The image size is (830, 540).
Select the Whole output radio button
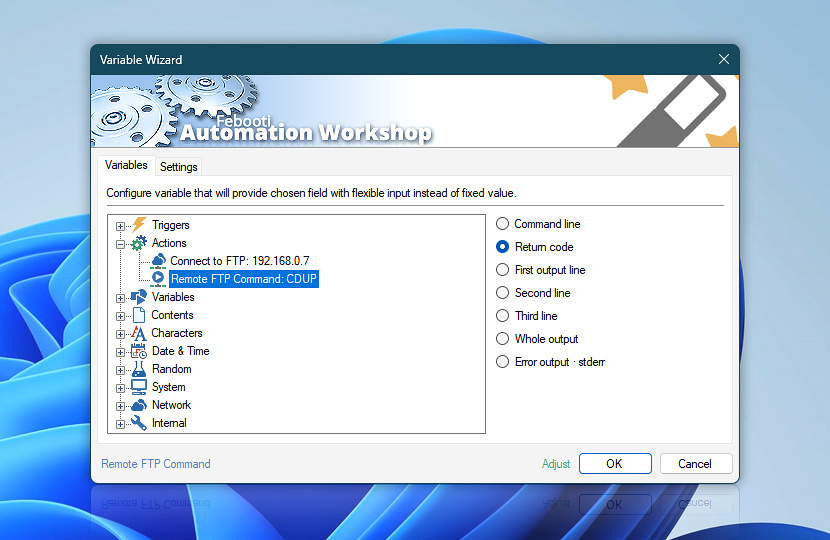(502, 339)
